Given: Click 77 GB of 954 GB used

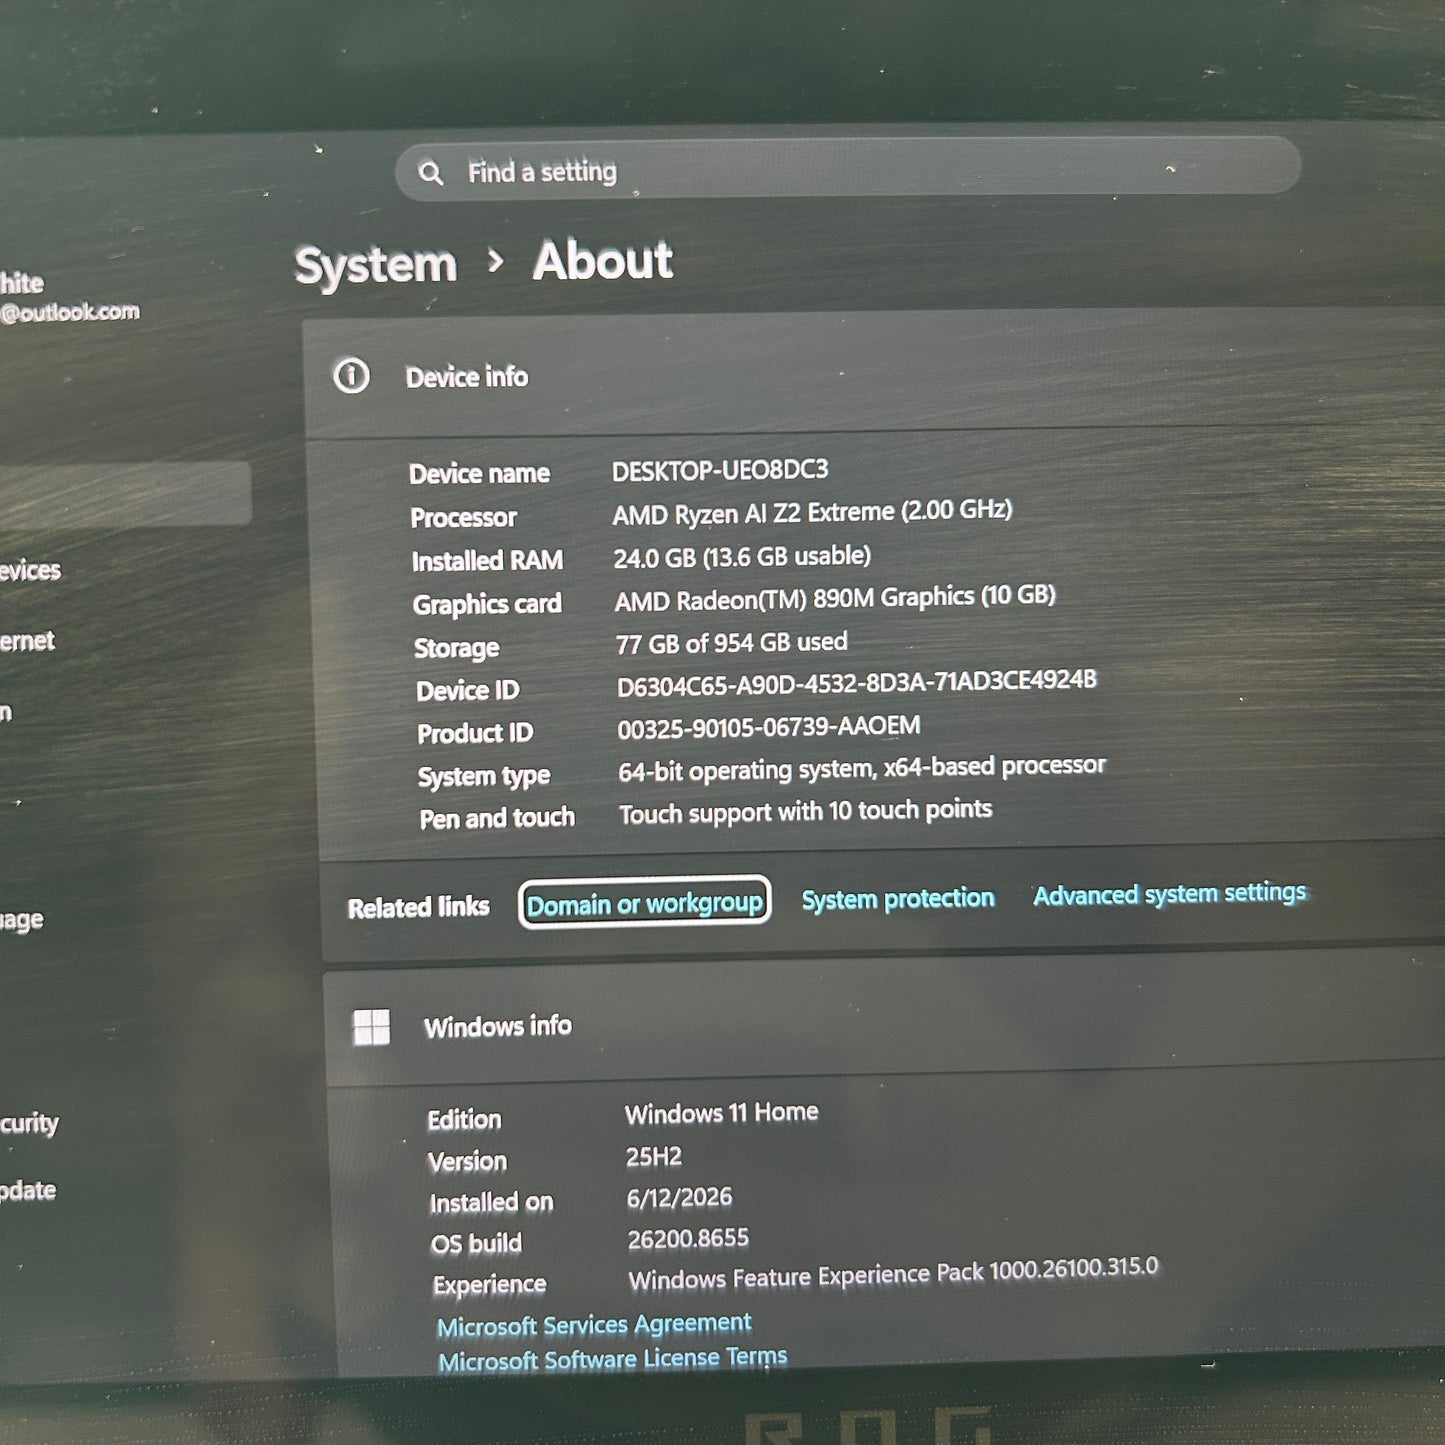Looking at the screenshot, I should (x=732, y=643).
